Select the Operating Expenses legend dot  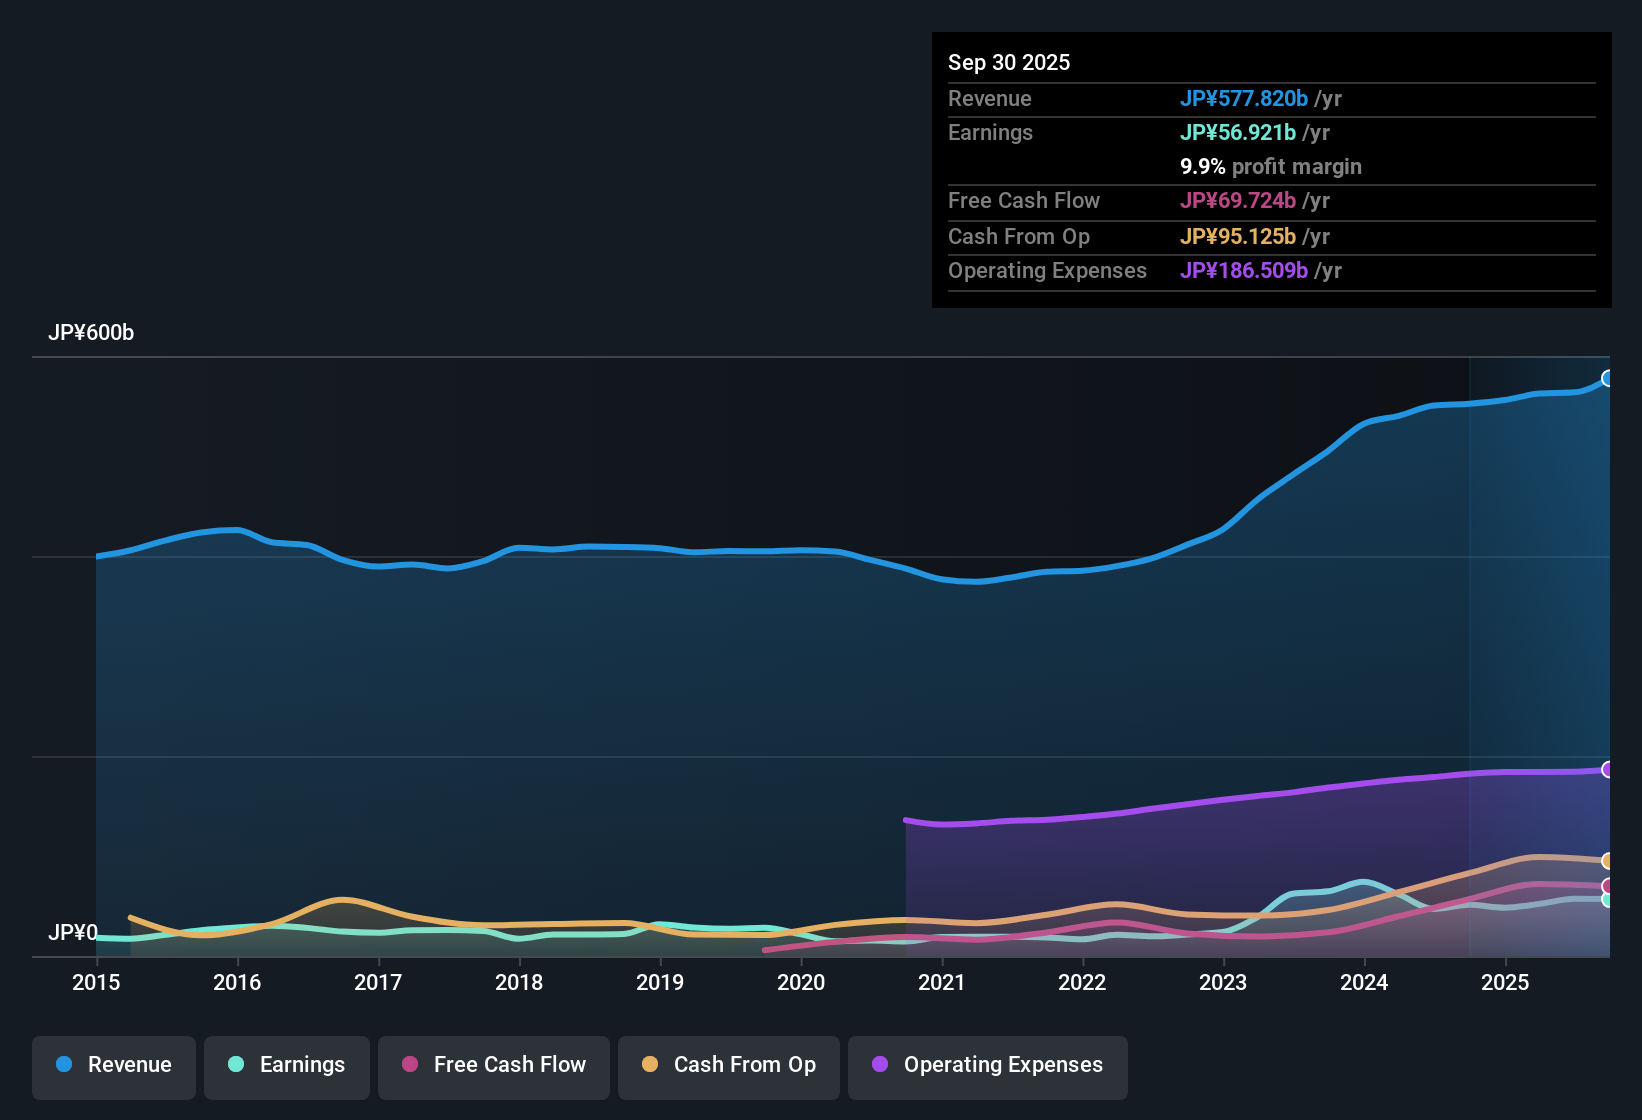click(x=880, y=1065)
